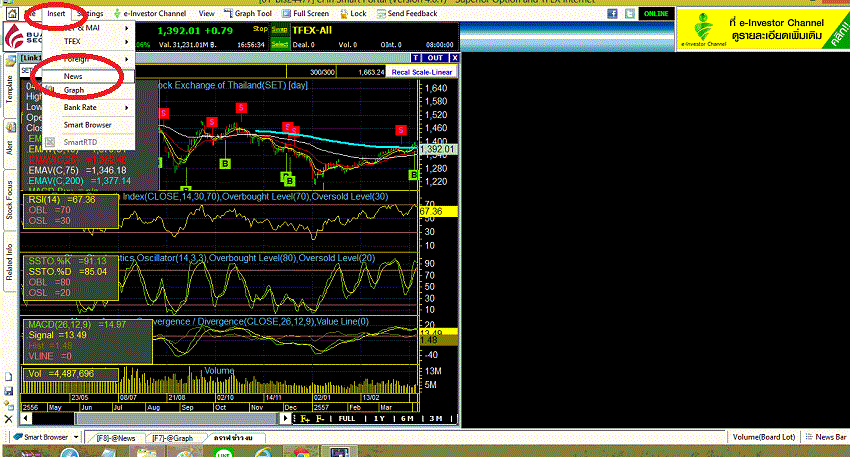Click the X icon at bottom of left sidebar
850x457 pixels.
[x=8, y=419]
